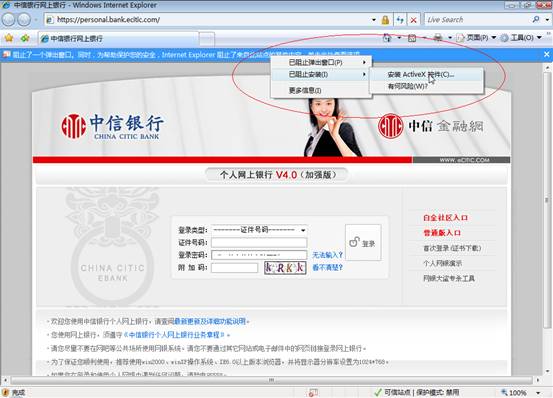Click the 看不清楚? link
This screenshot has height=398, width=553.
[x=328, y=268]
